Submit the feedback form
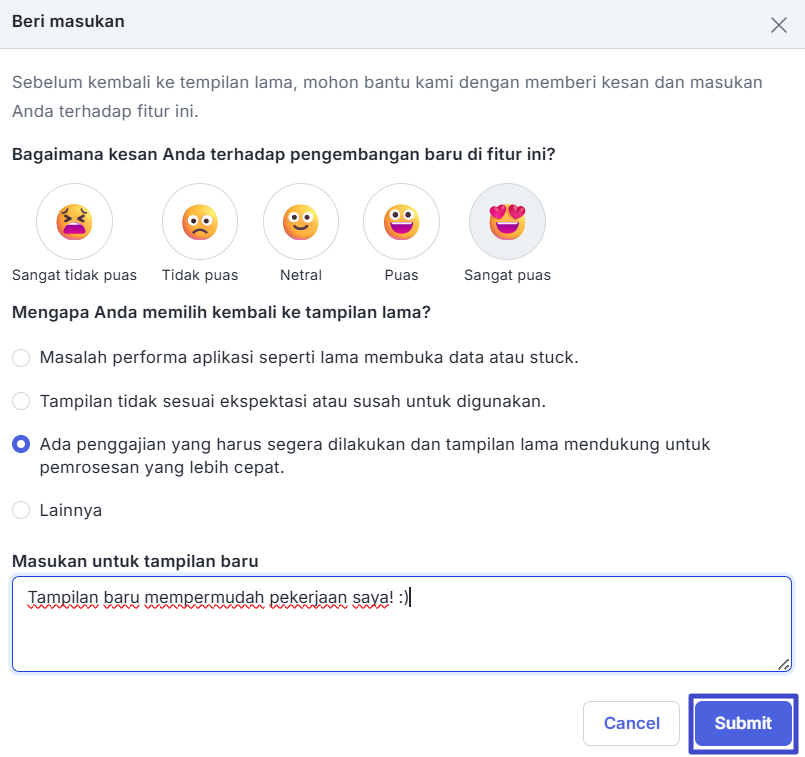805x757 pixels. 743,723
